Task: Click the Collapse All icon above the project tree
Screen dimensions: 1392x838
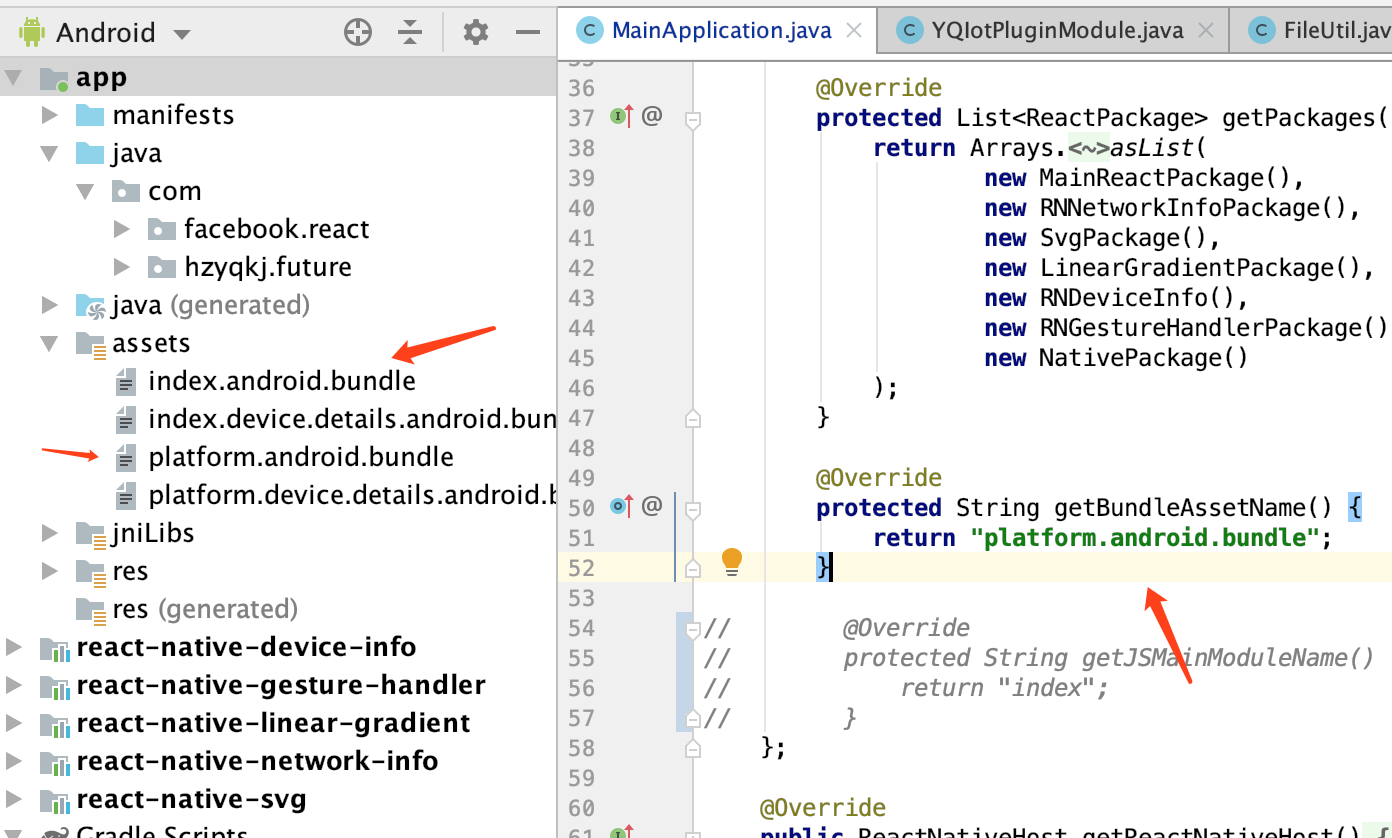Action: (410, 31)
